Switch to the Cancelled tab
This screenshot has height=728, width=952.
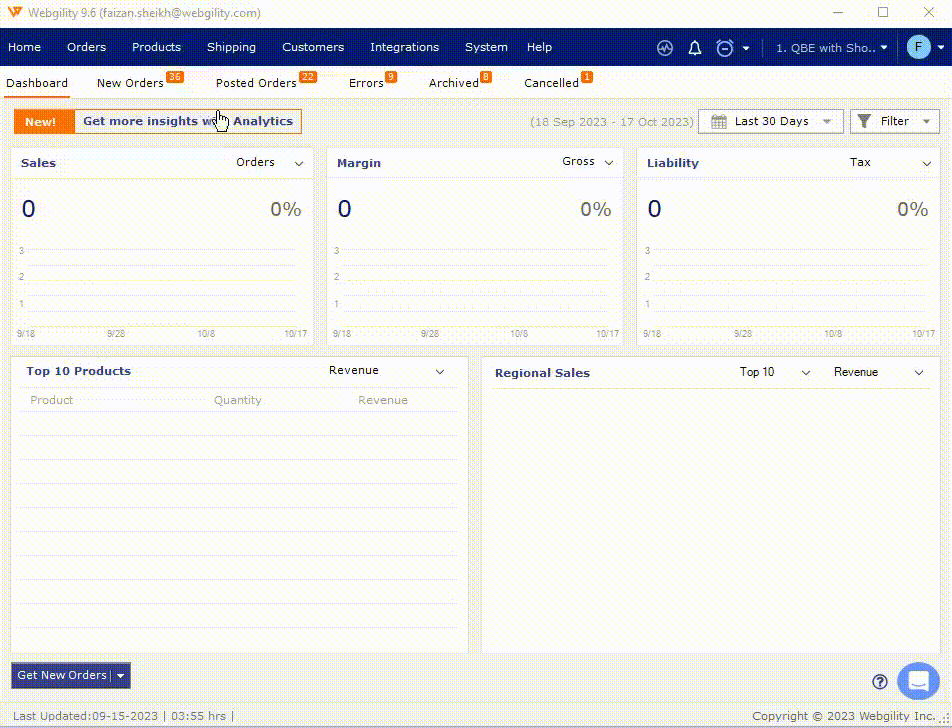pyautogui.click(x=551, y=83)
